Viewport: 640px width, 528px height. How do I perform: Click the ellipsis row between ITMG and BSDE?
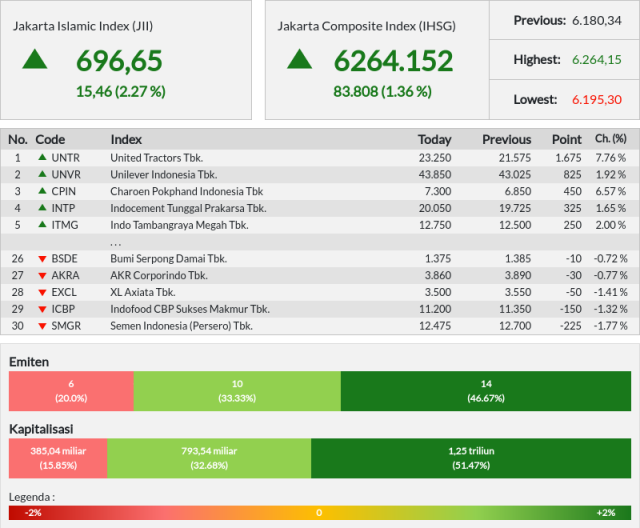tap(320, 242)
